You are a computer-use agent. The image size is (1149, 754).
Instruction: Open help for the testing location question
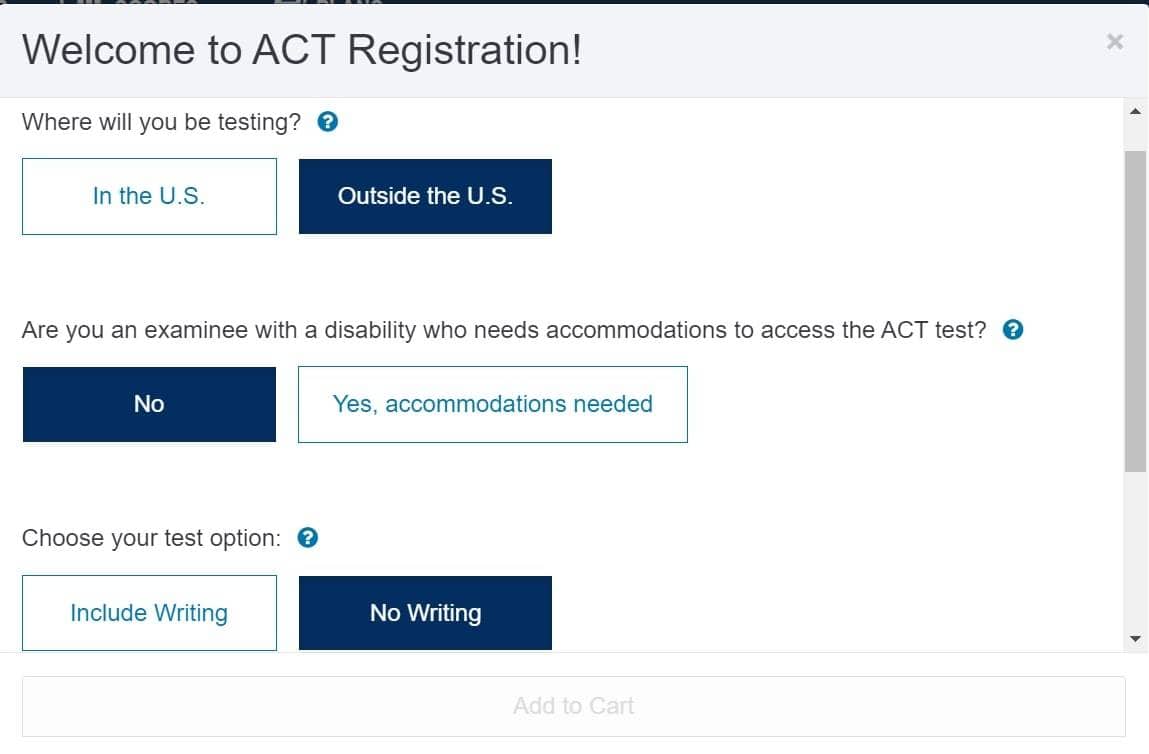[327, 121]
